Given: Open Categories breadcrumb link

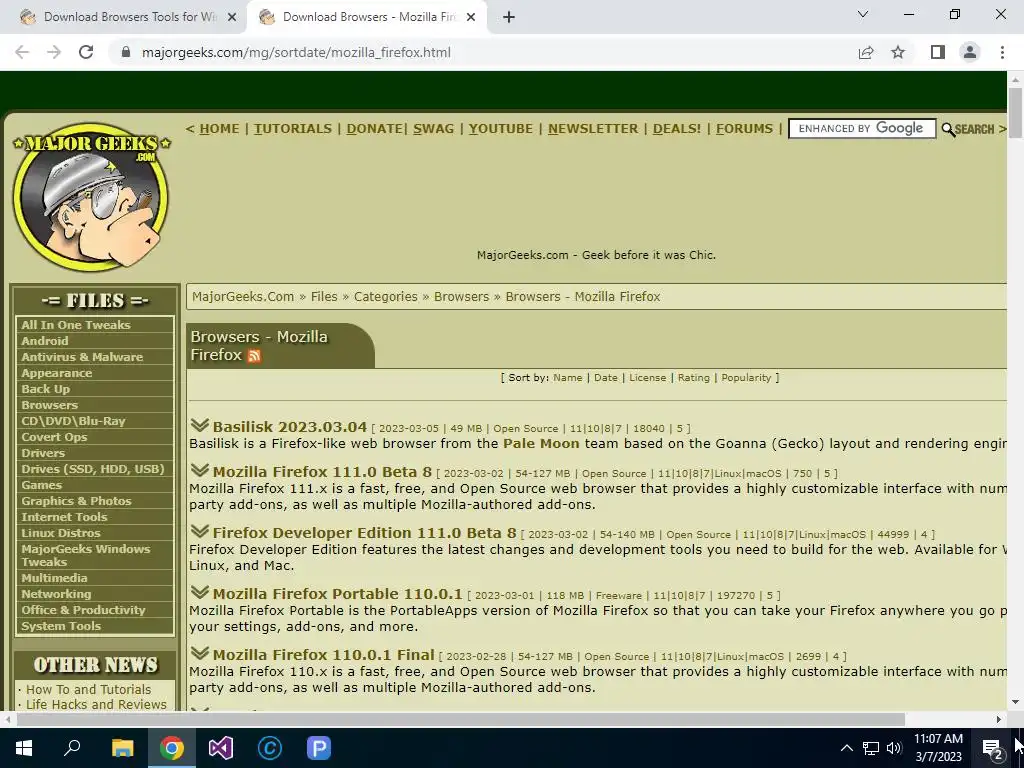Looking at the screenshot, I should pos(385,296).
